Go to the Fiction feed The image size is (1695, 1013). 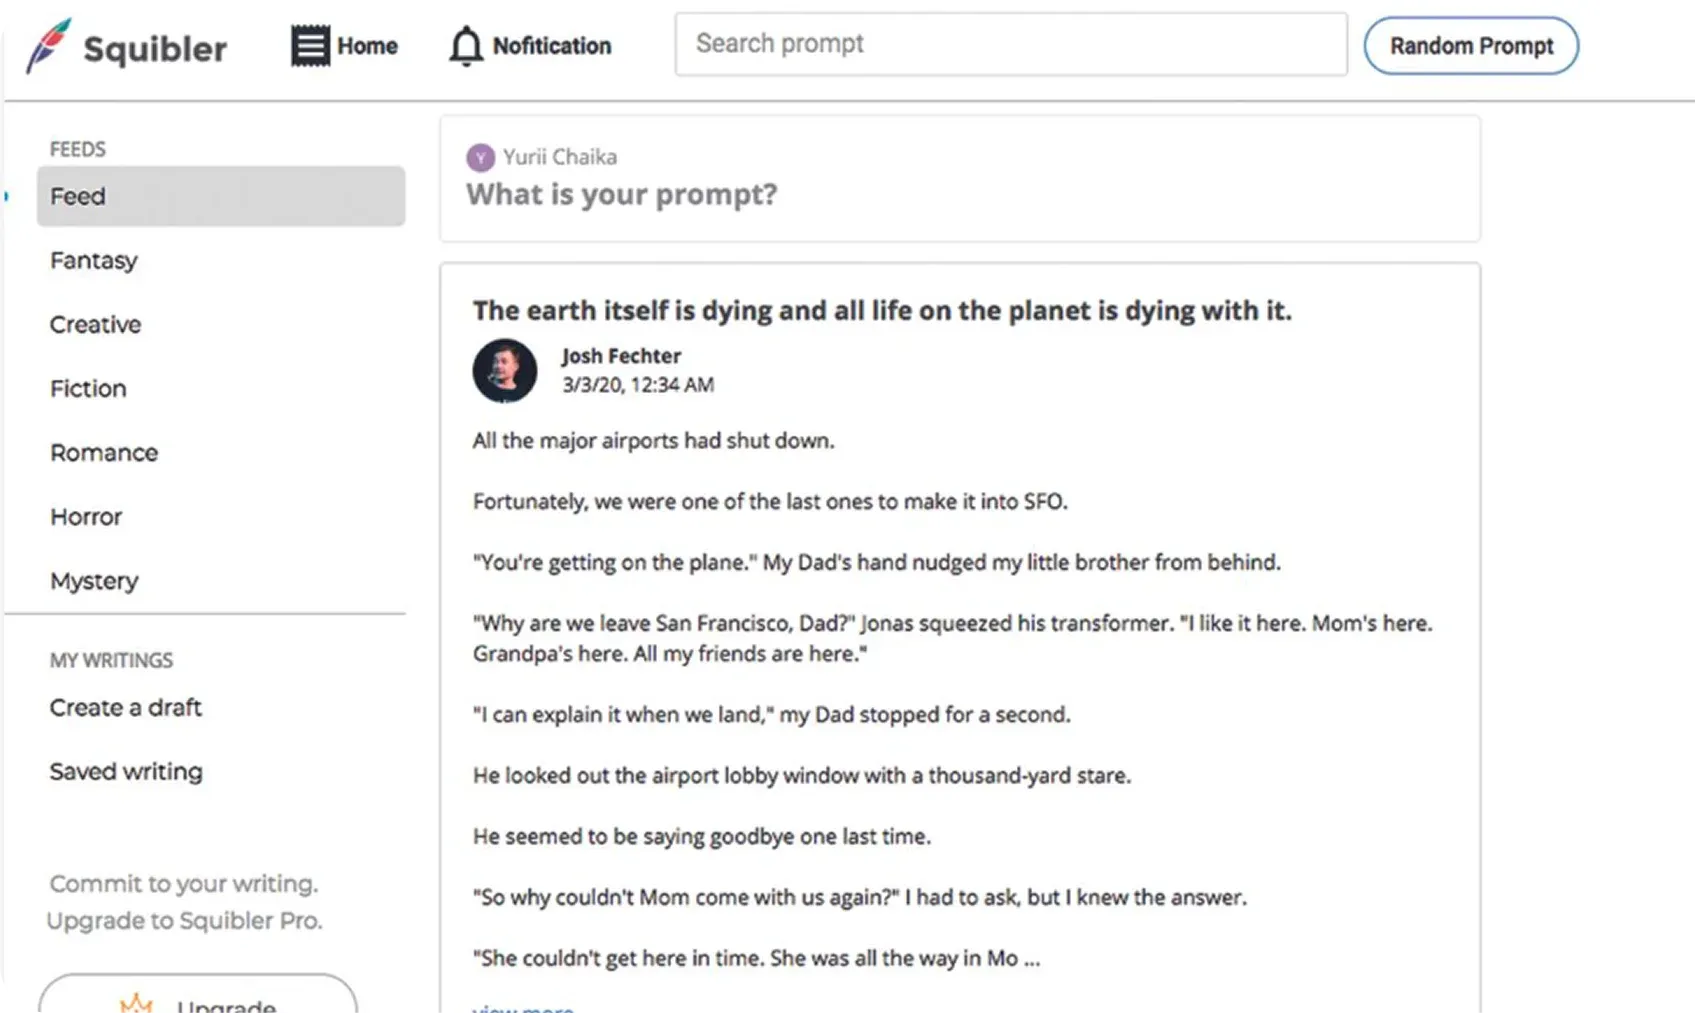(x=89, y=389)
